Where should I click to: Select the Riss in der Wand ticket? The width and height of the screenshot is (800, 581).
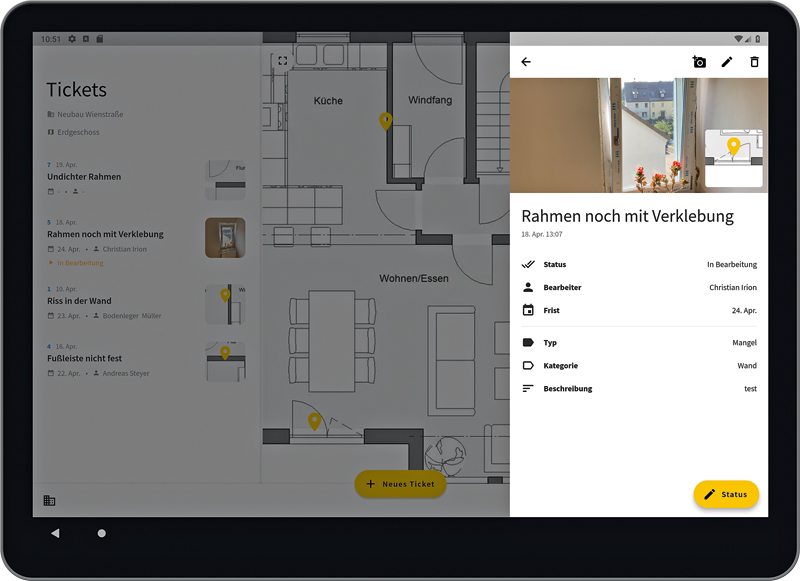tap(79, 301)
